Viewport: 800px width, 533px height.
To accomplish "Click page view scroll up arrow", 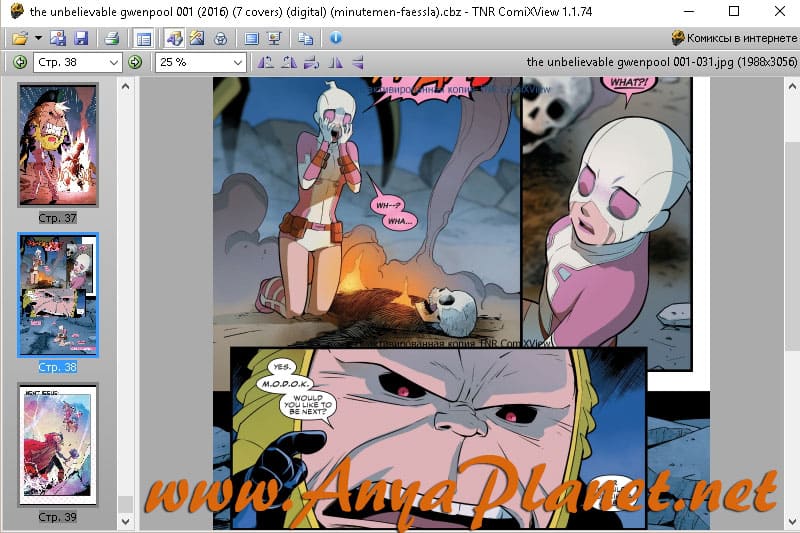I will (792, 86).
